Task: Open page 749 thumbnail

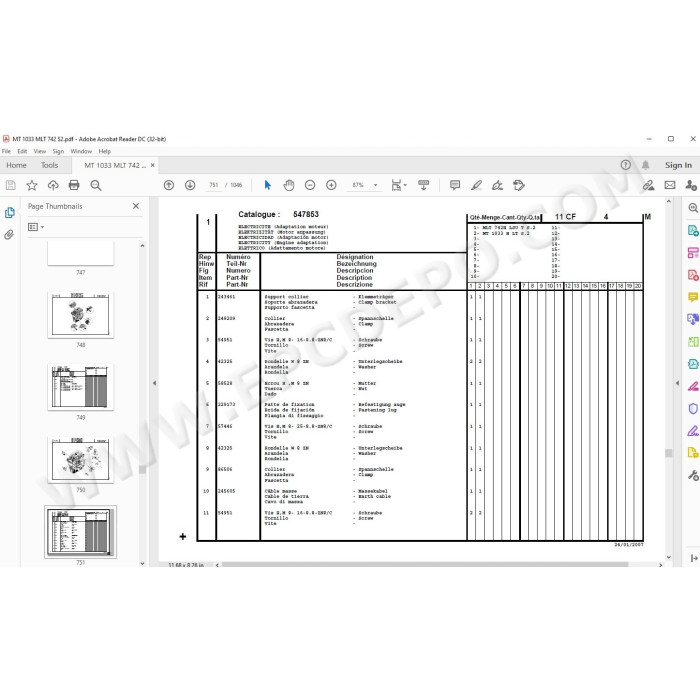Action: pos(81,387)
